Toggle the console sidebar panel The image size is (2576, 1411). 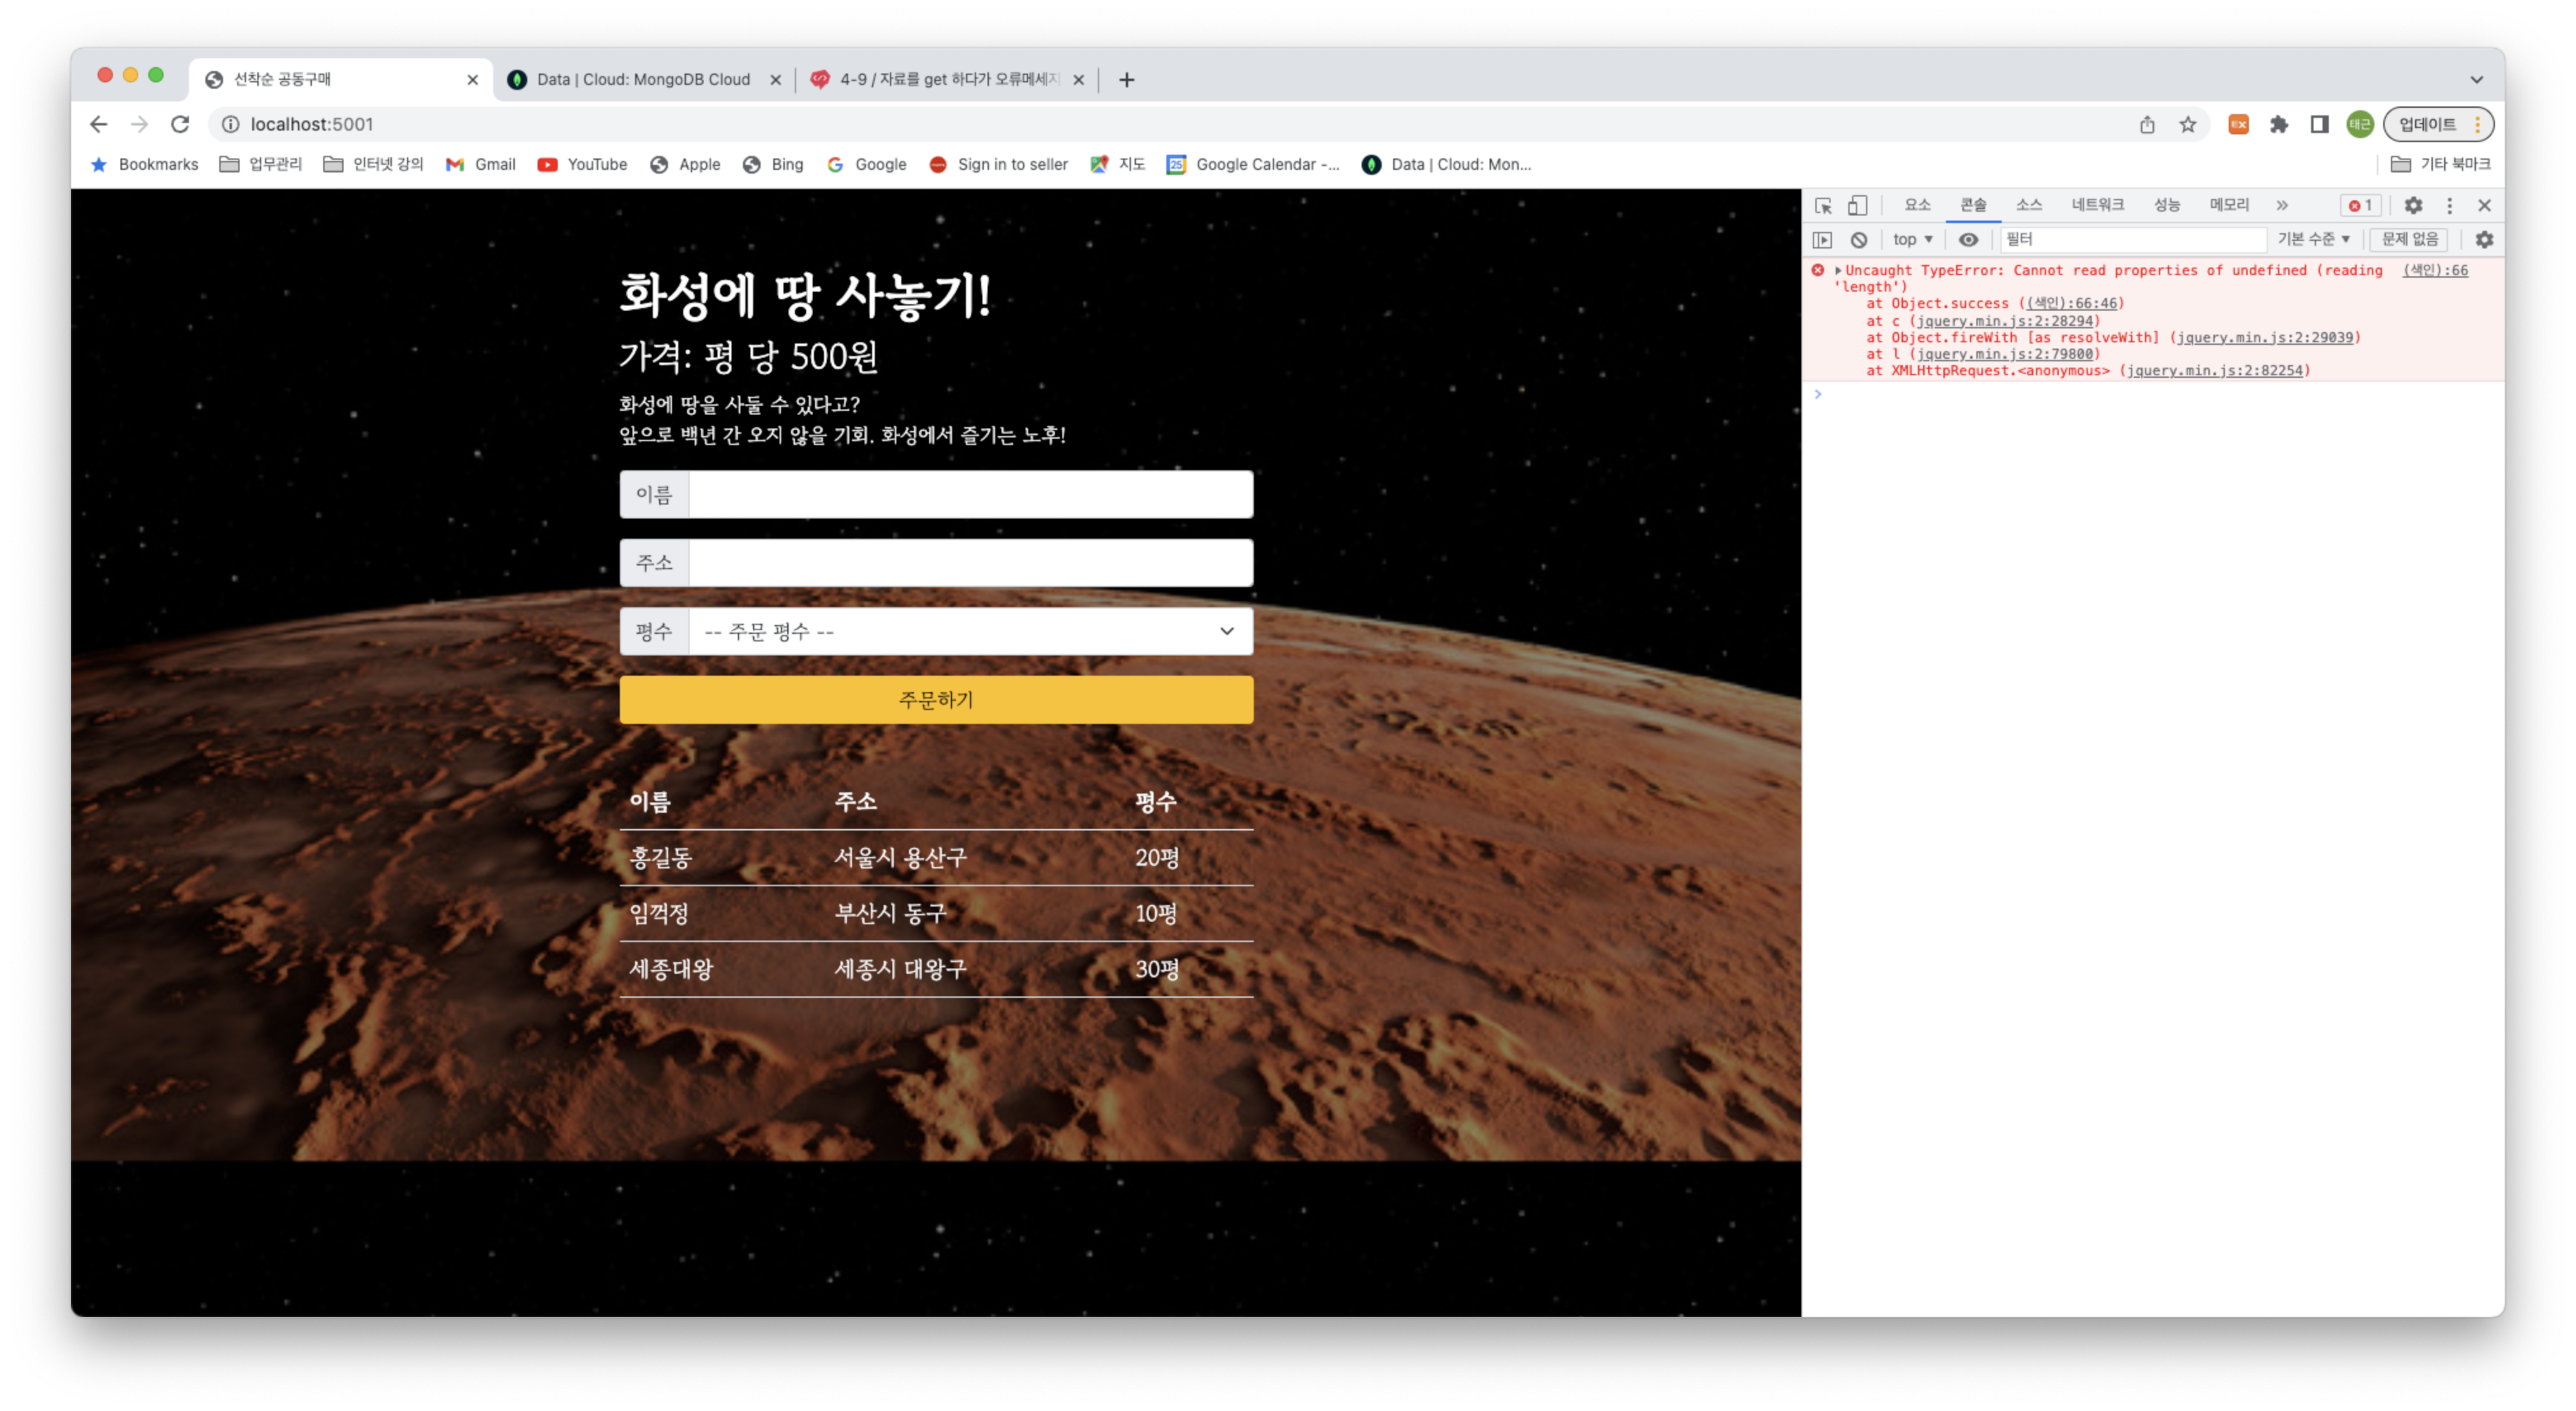coord(1823,239)
